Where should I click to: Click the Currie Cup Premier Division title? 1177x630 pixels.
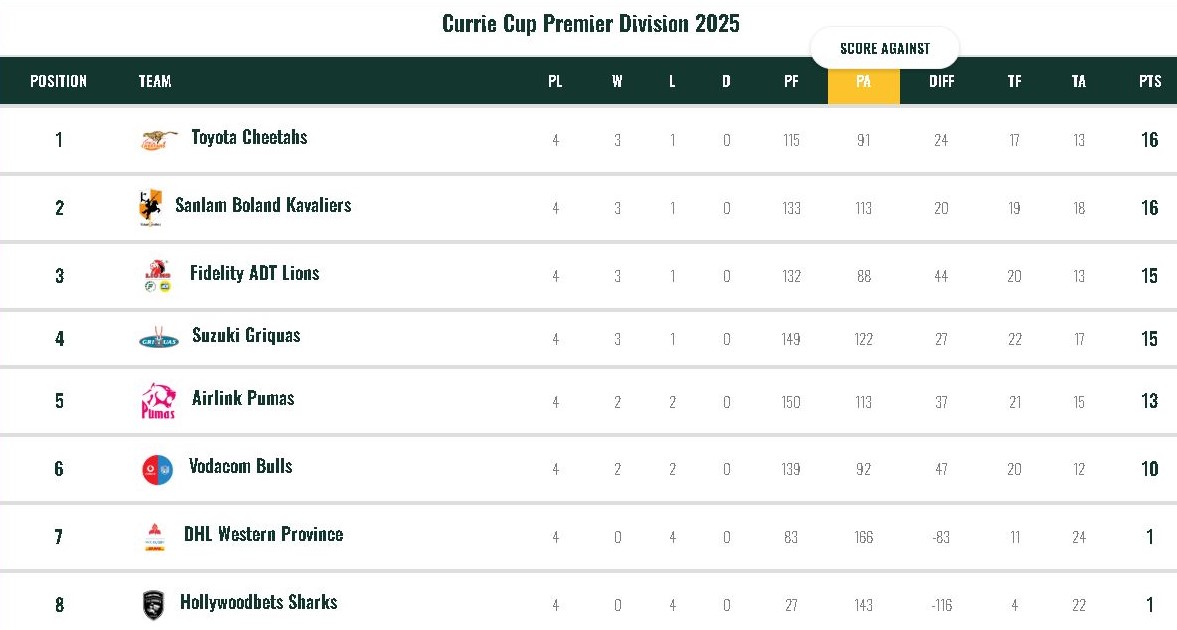click(590, 23)
